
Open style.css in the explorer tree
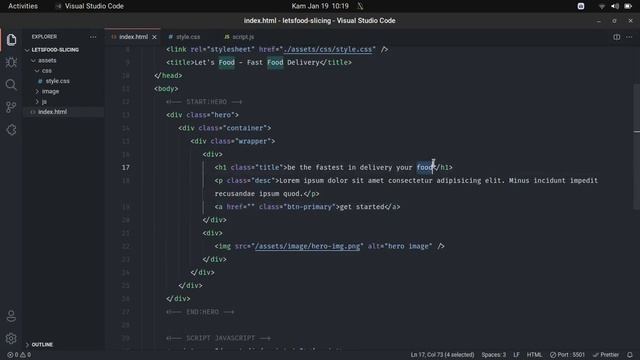(57, 81)
